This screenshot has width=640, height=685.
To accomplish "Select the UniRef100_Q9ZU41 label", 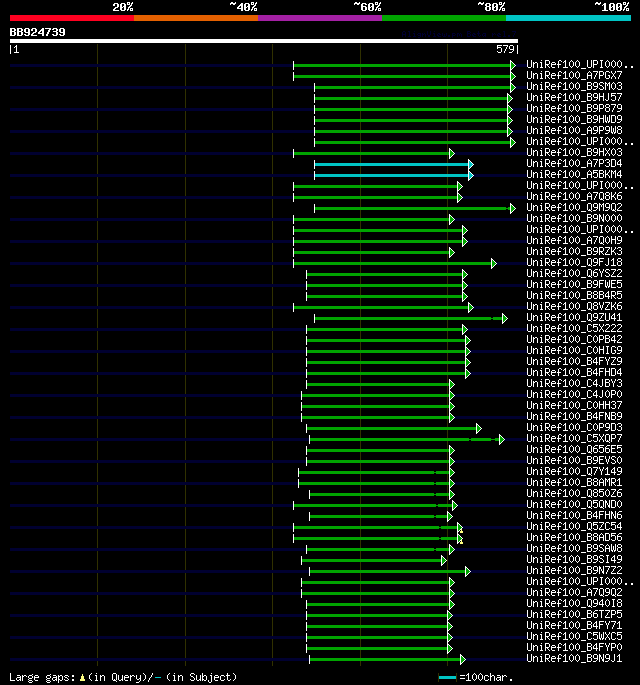I will pyautogui.click(x=574, y=318).
